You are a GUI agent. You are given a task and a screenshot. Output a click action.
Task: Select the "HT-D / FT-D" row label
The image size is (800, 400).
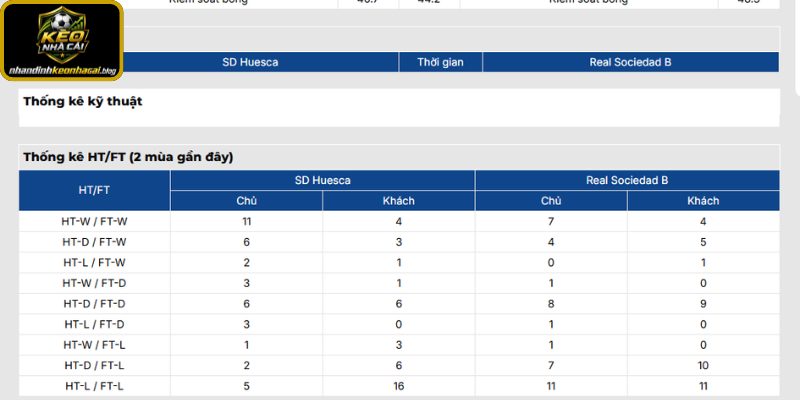click(94, 304)
